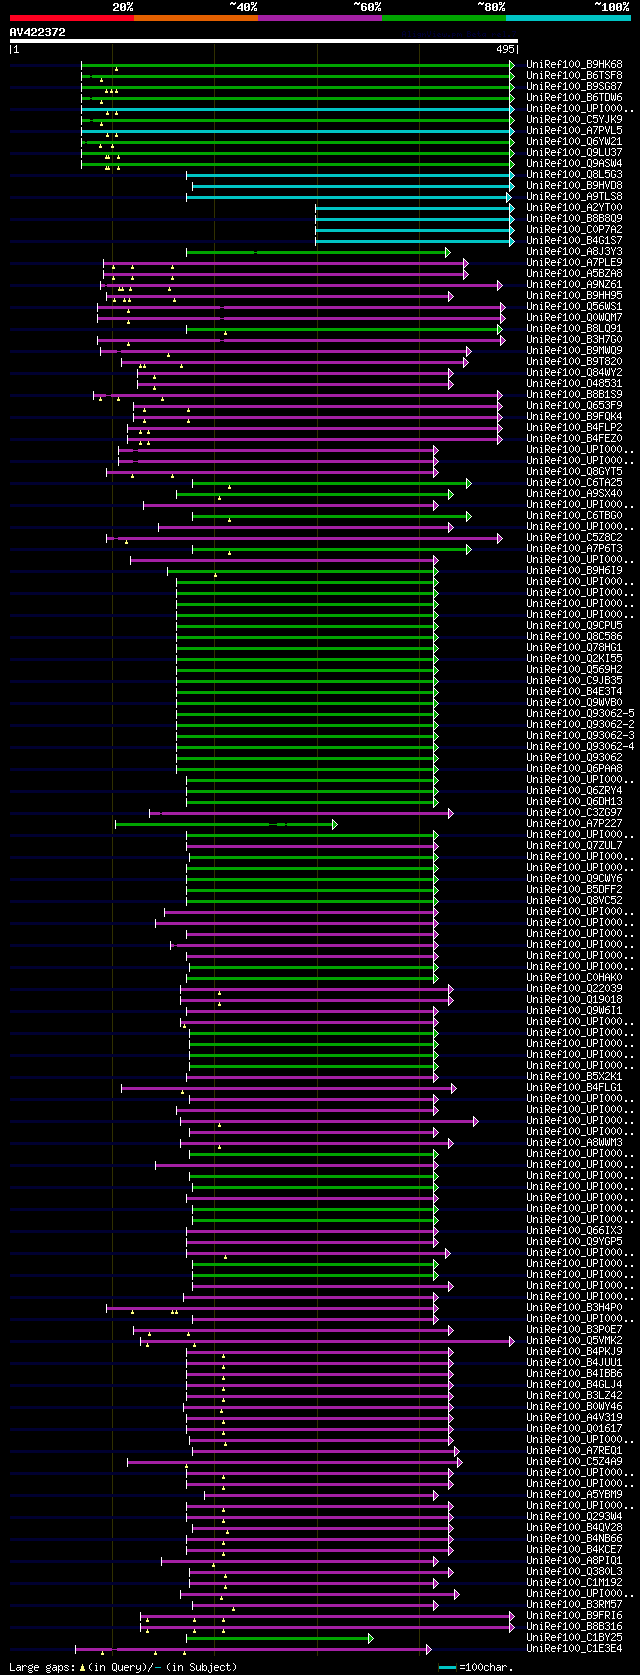The width and height of the screenshot is (640, 1675).
Task: Click the UniRef100_A7P227 label
Action: (574, 824)
